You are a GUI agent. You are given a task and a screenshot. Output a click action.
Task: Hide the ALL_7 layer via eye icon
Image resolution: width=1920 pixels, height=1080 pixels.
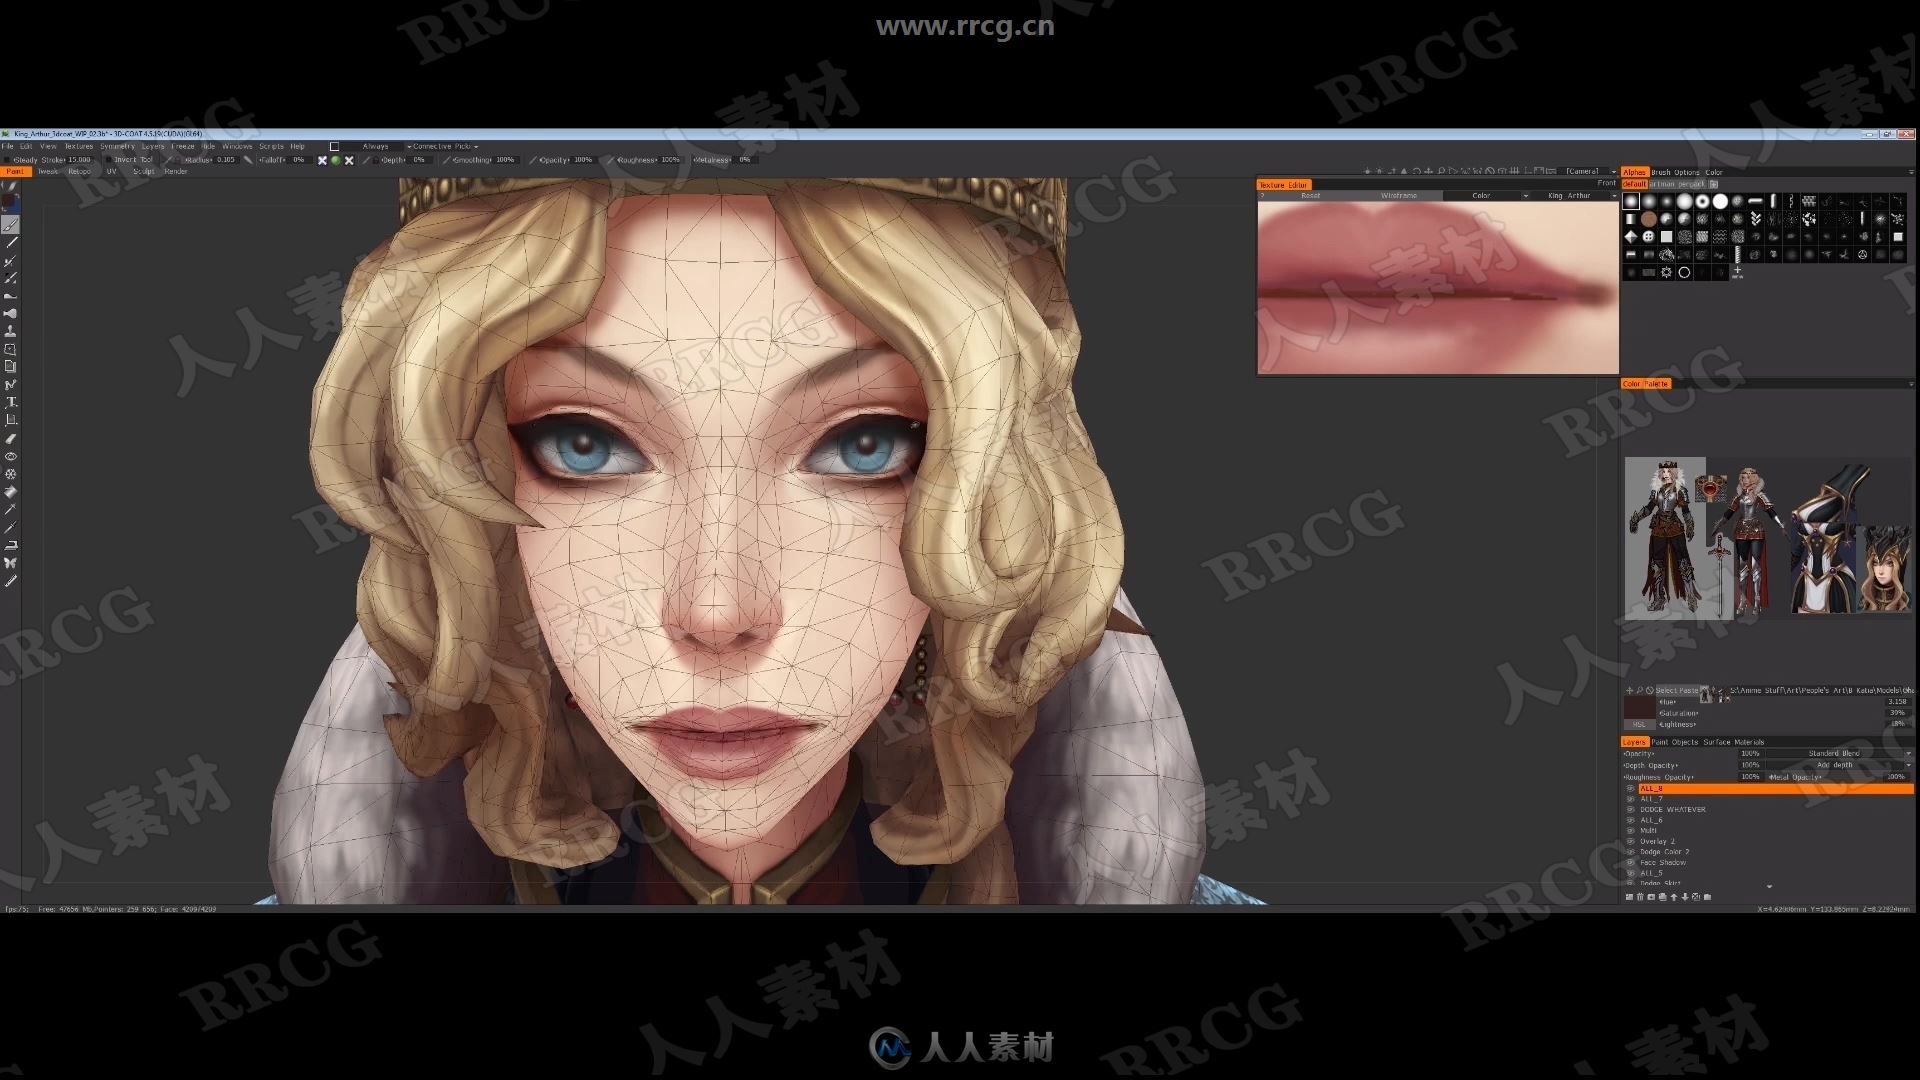coord(1630,799)
